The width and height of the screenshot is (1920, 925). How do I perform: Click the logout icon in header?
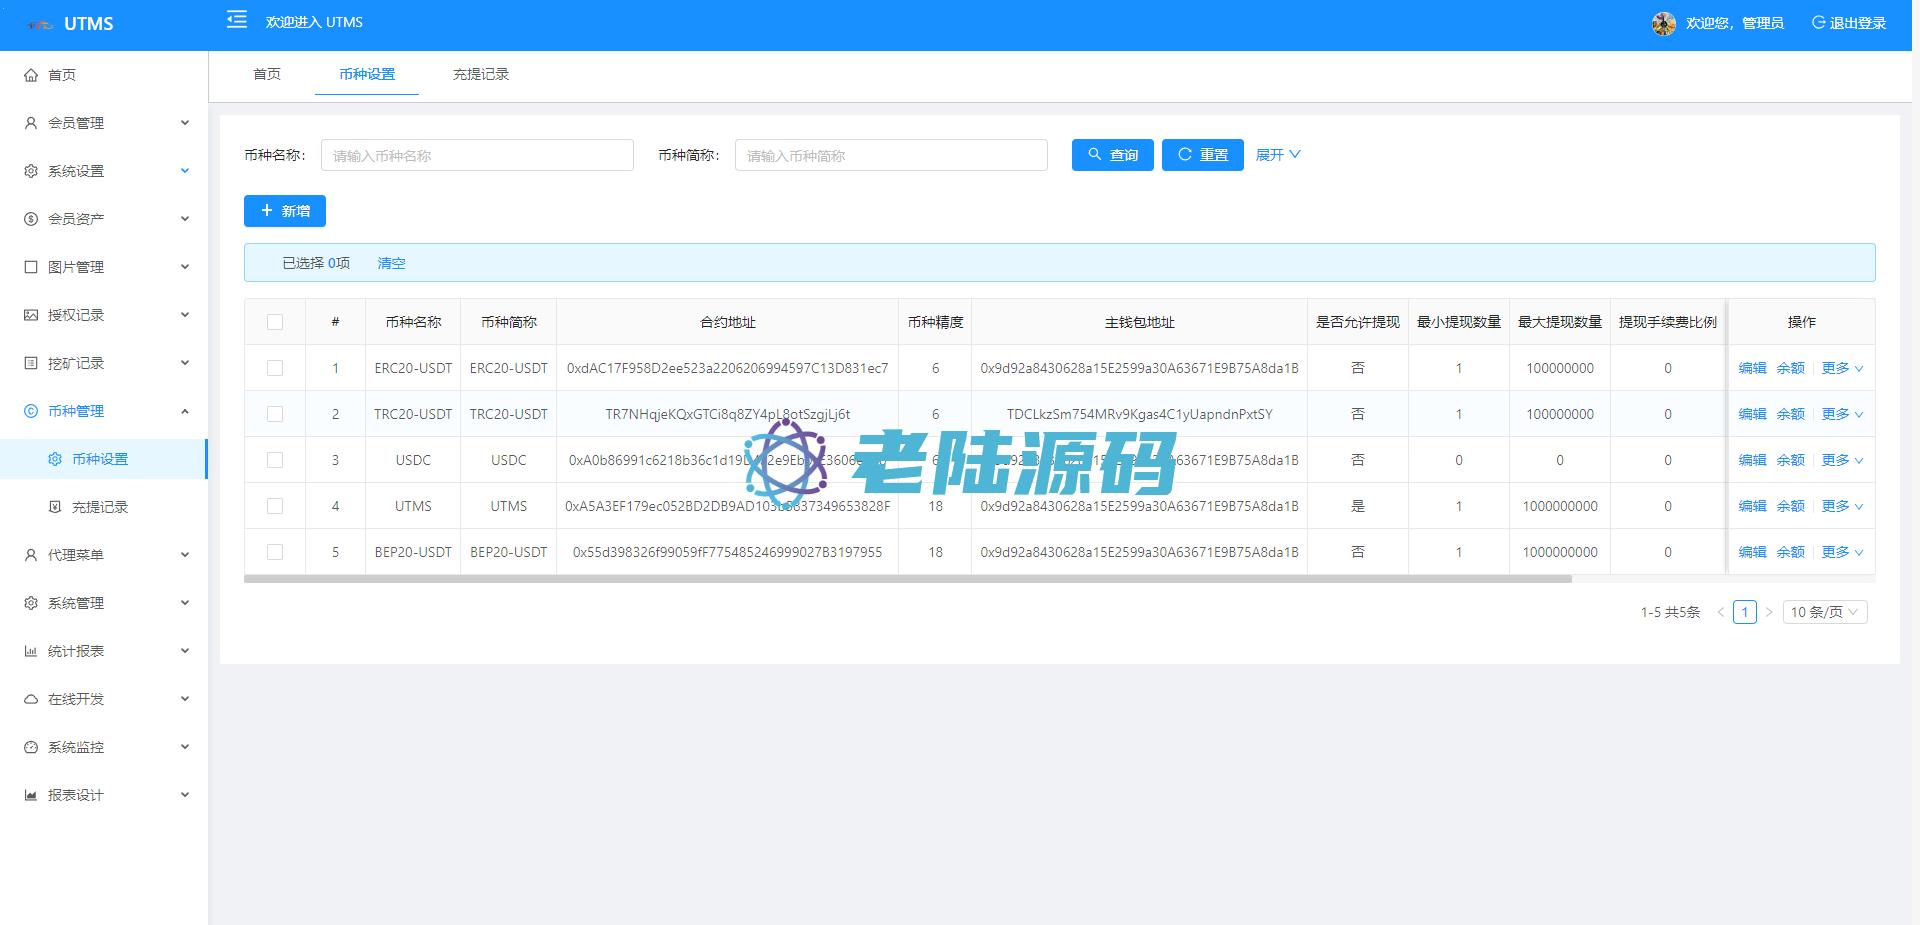[x=1818, y=23]
